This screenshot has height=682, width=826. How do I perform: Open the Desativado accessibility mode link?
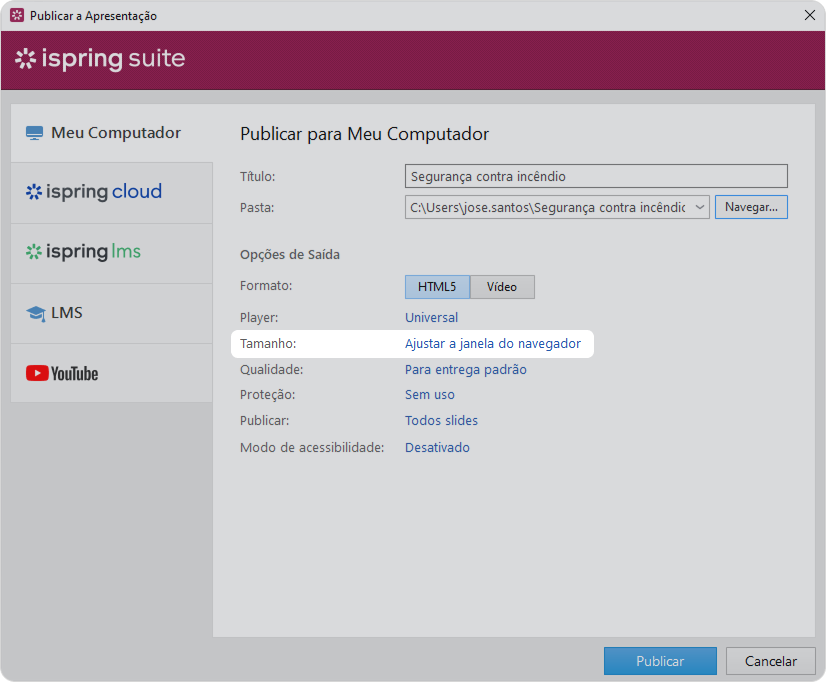tap(437, 447)
